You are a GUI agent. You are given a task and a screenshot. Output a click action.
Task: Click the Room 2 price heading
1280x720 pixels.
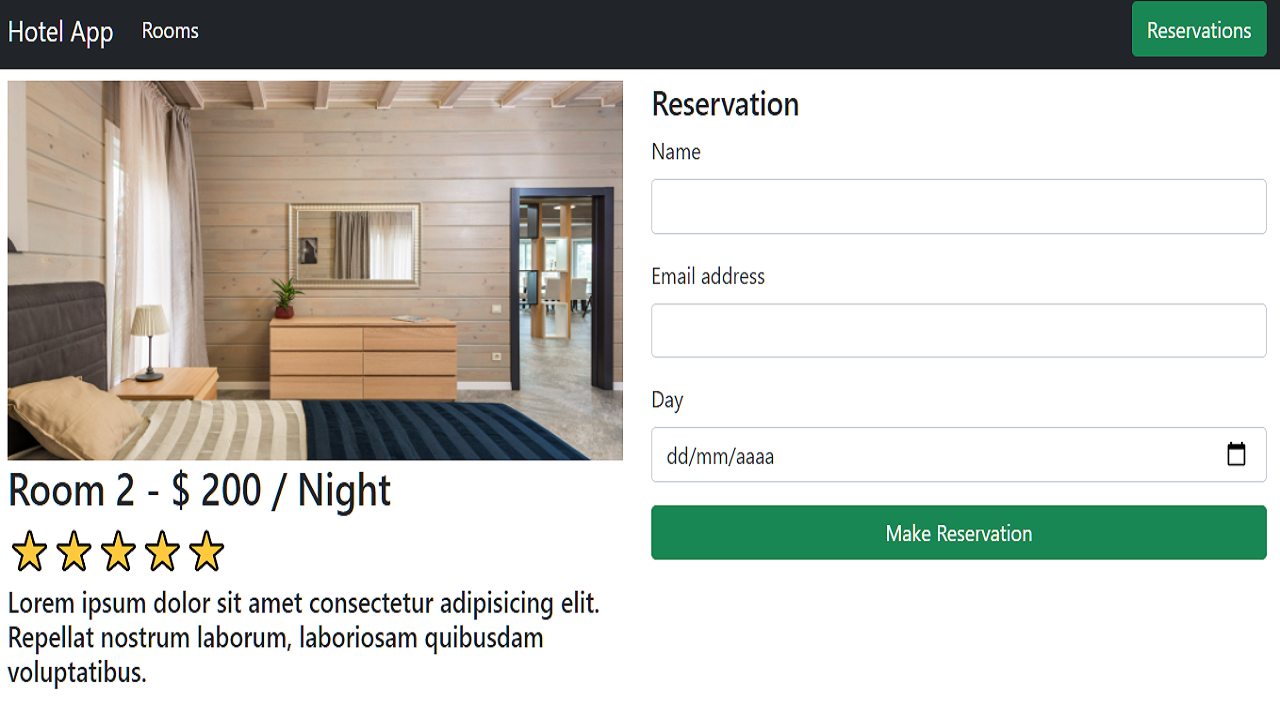(200, 491)
